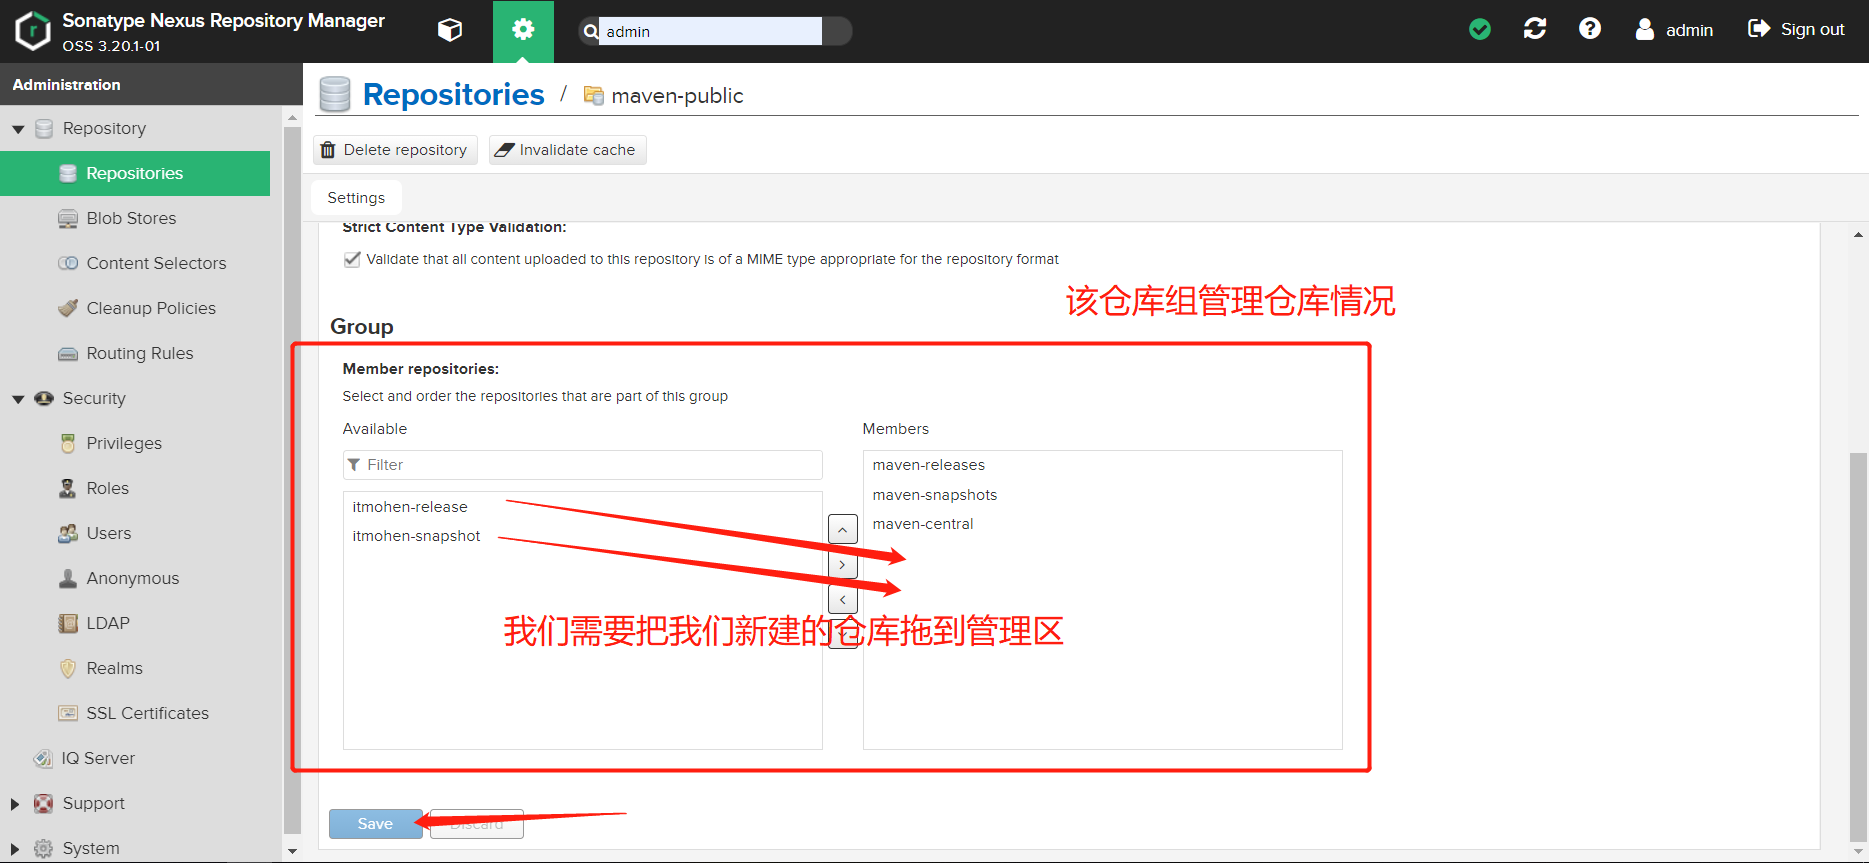Click the settings panel scrollbar up arrow

1858,235
